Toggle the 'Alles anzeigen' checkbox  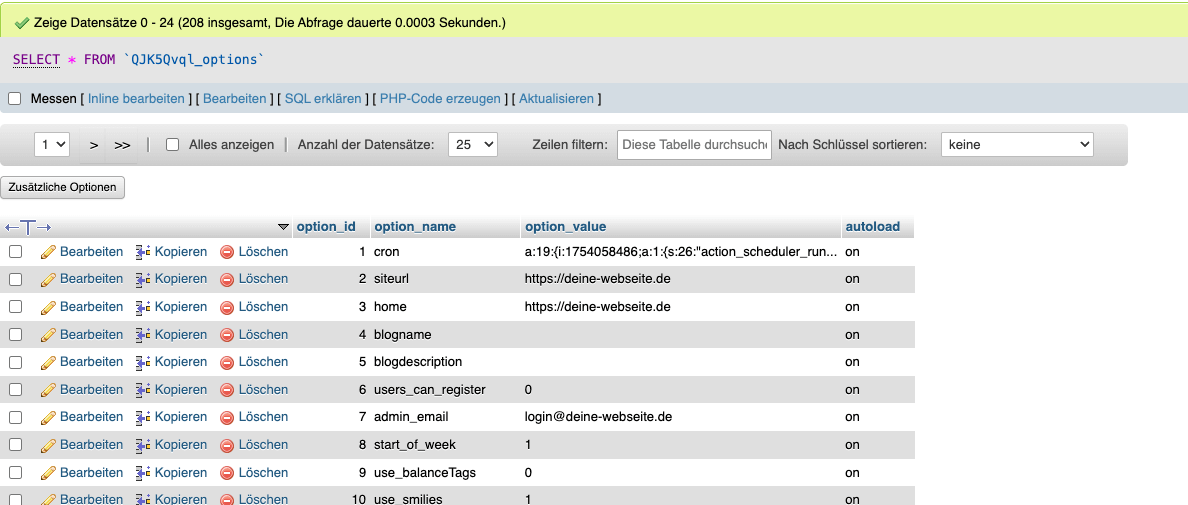(172, 145)
